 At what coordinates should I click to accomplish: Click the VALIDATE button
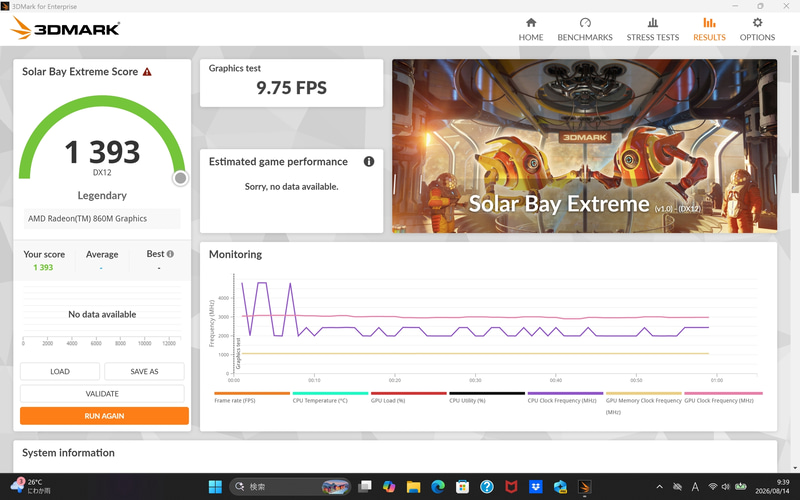click(x=102, y=393)
